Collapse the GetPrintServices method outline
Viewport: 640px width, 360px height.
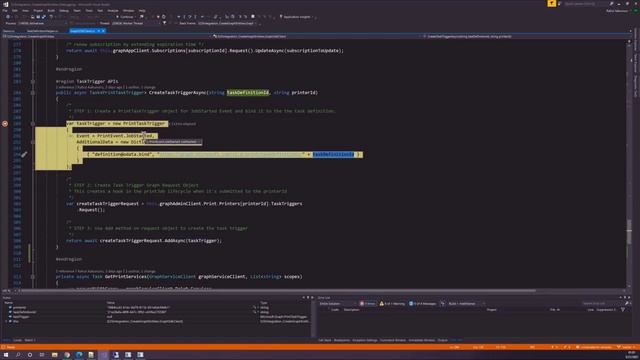(33, 276)
